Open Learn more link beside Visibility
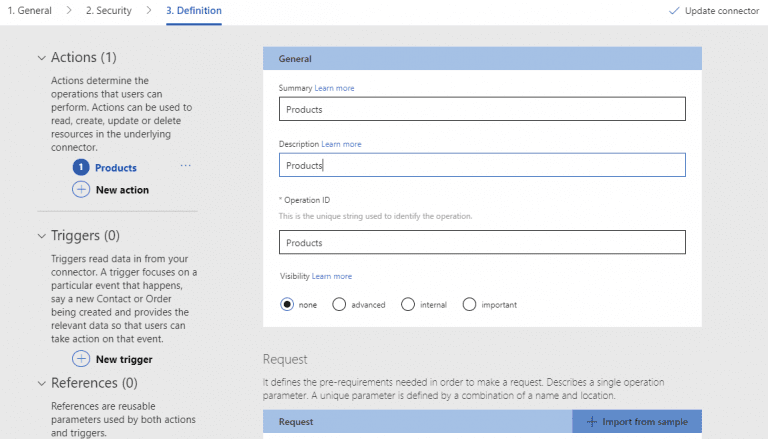The width and height of the screenshot is (768, 439). [332, 276]
